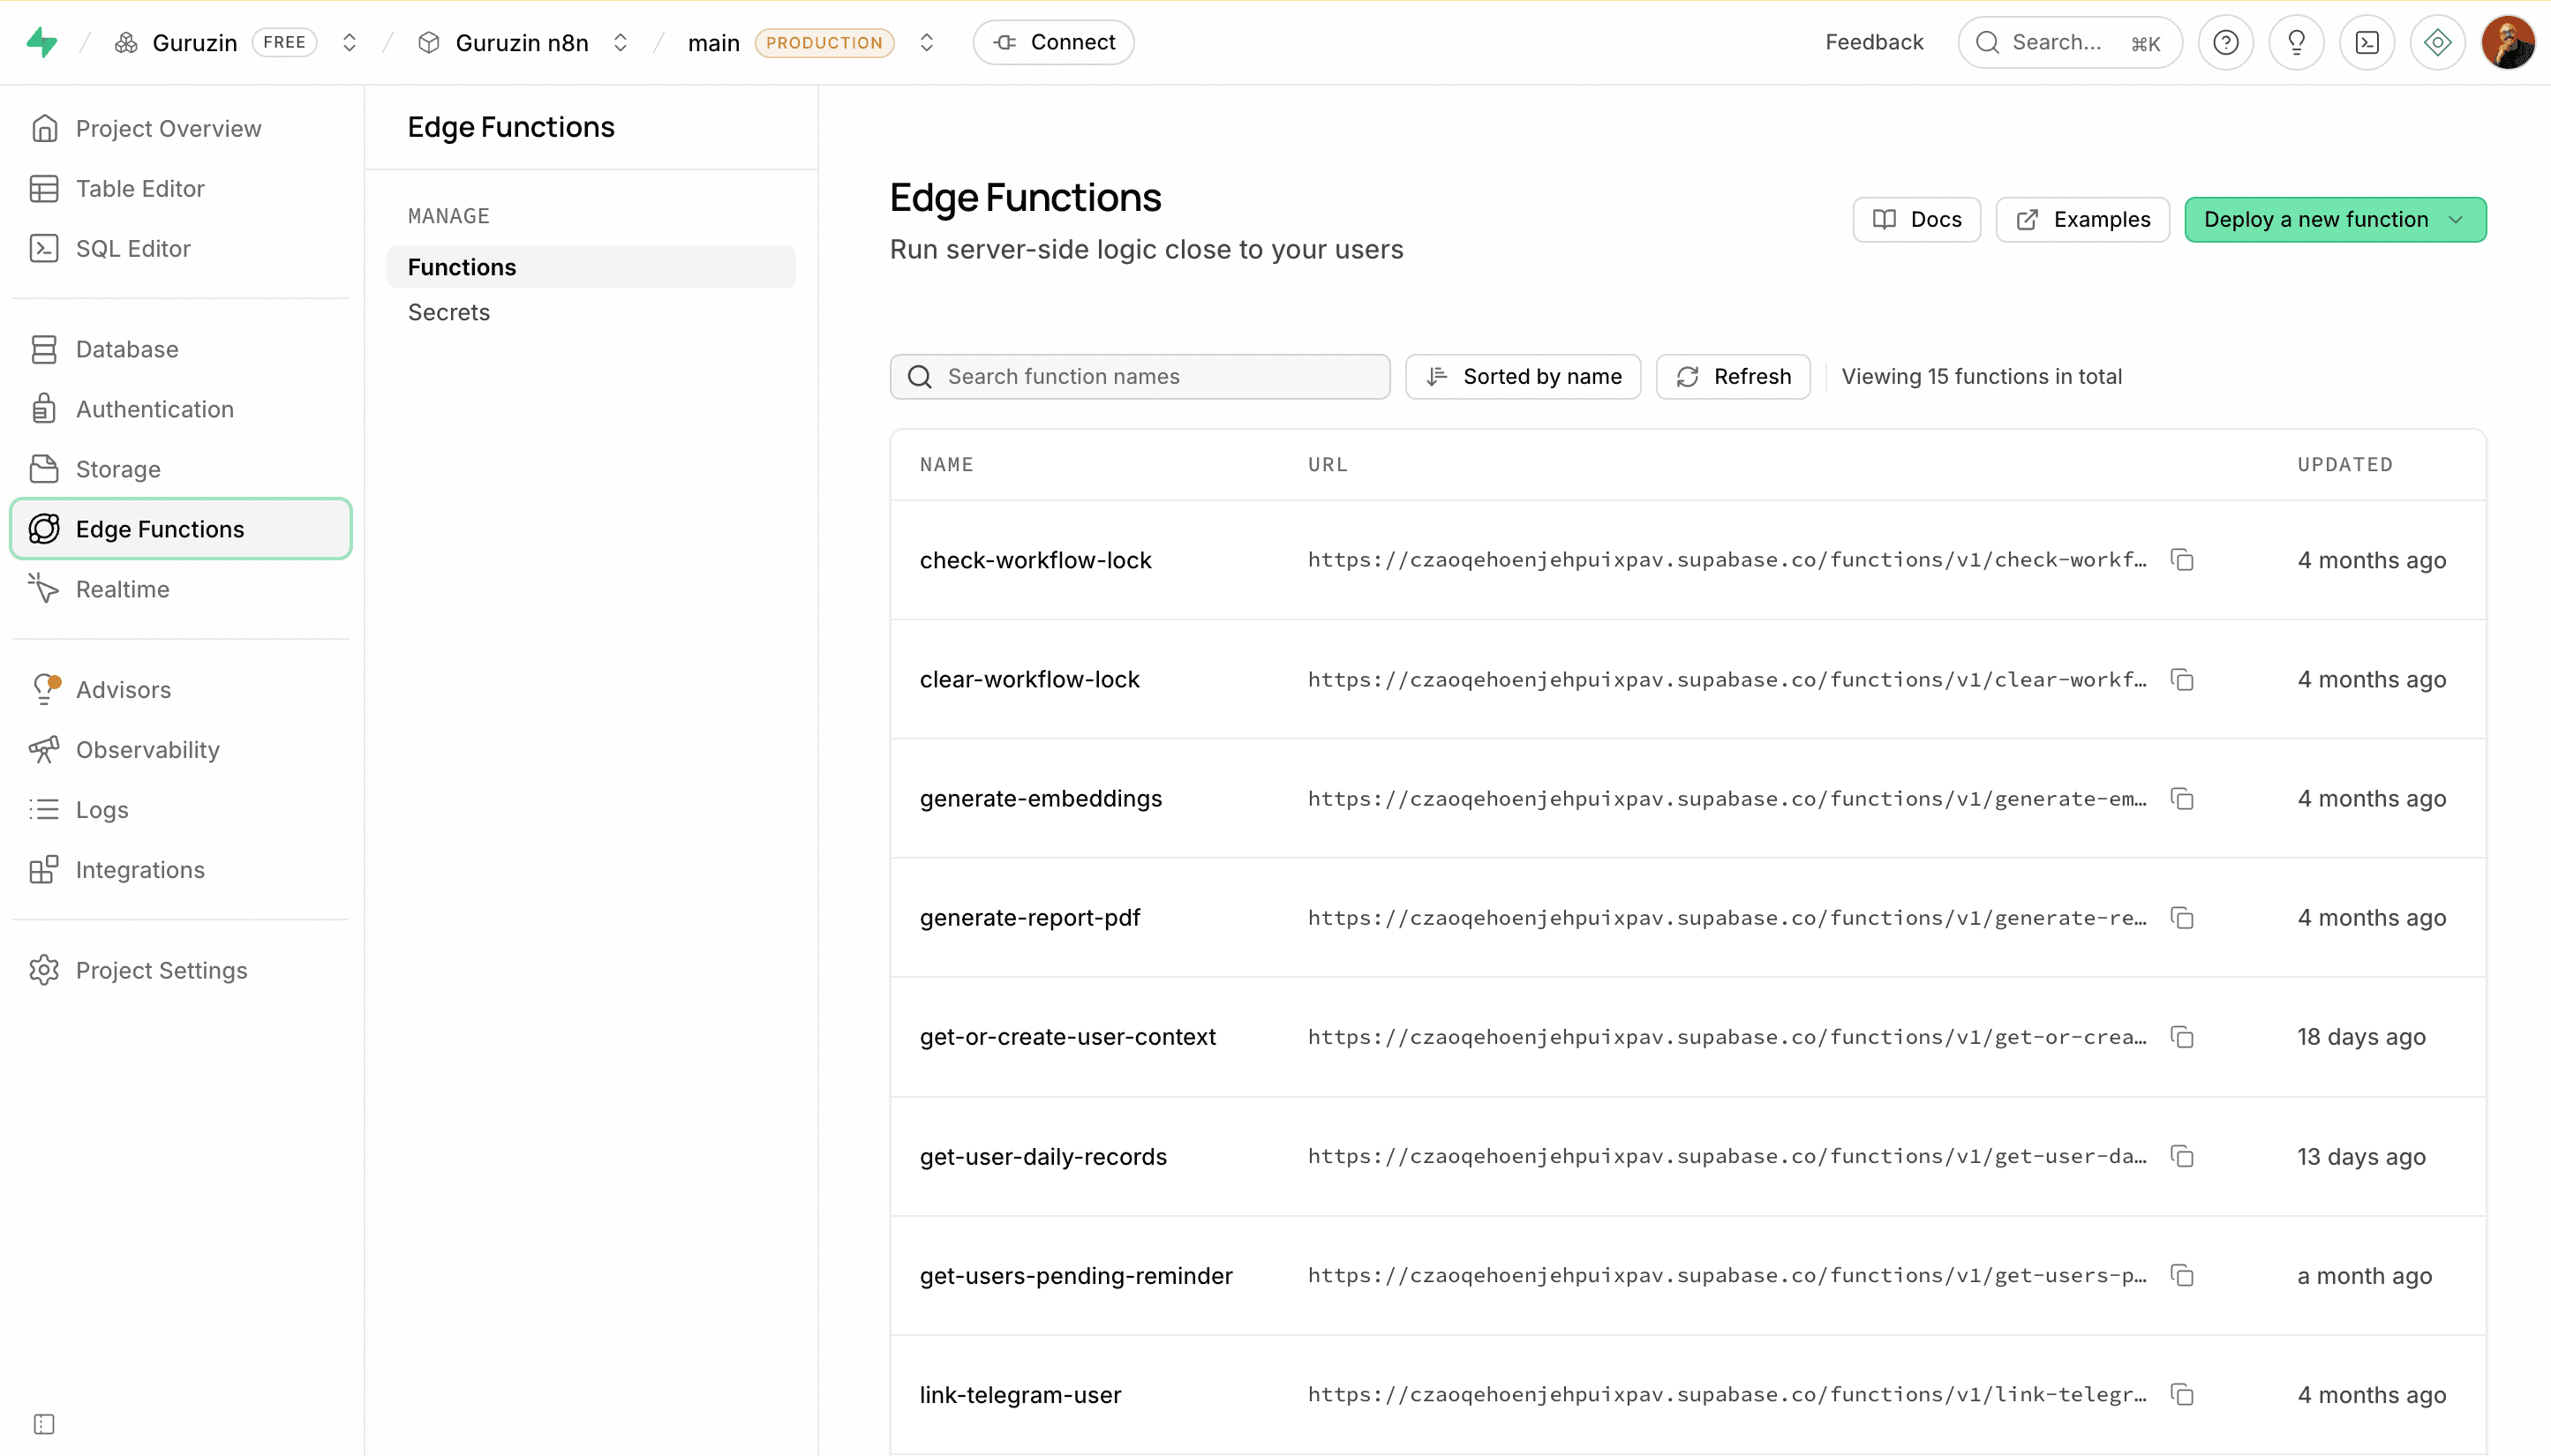Focus the Search function names field

[x=1140, y=376]
